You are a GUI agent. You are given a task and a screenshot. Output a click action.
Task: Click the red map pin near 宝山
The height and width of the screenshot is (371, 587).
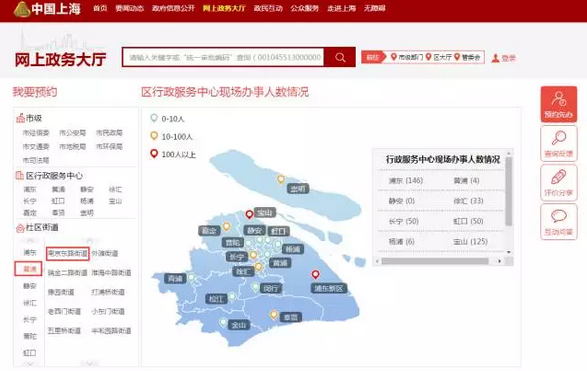(249, 214)
